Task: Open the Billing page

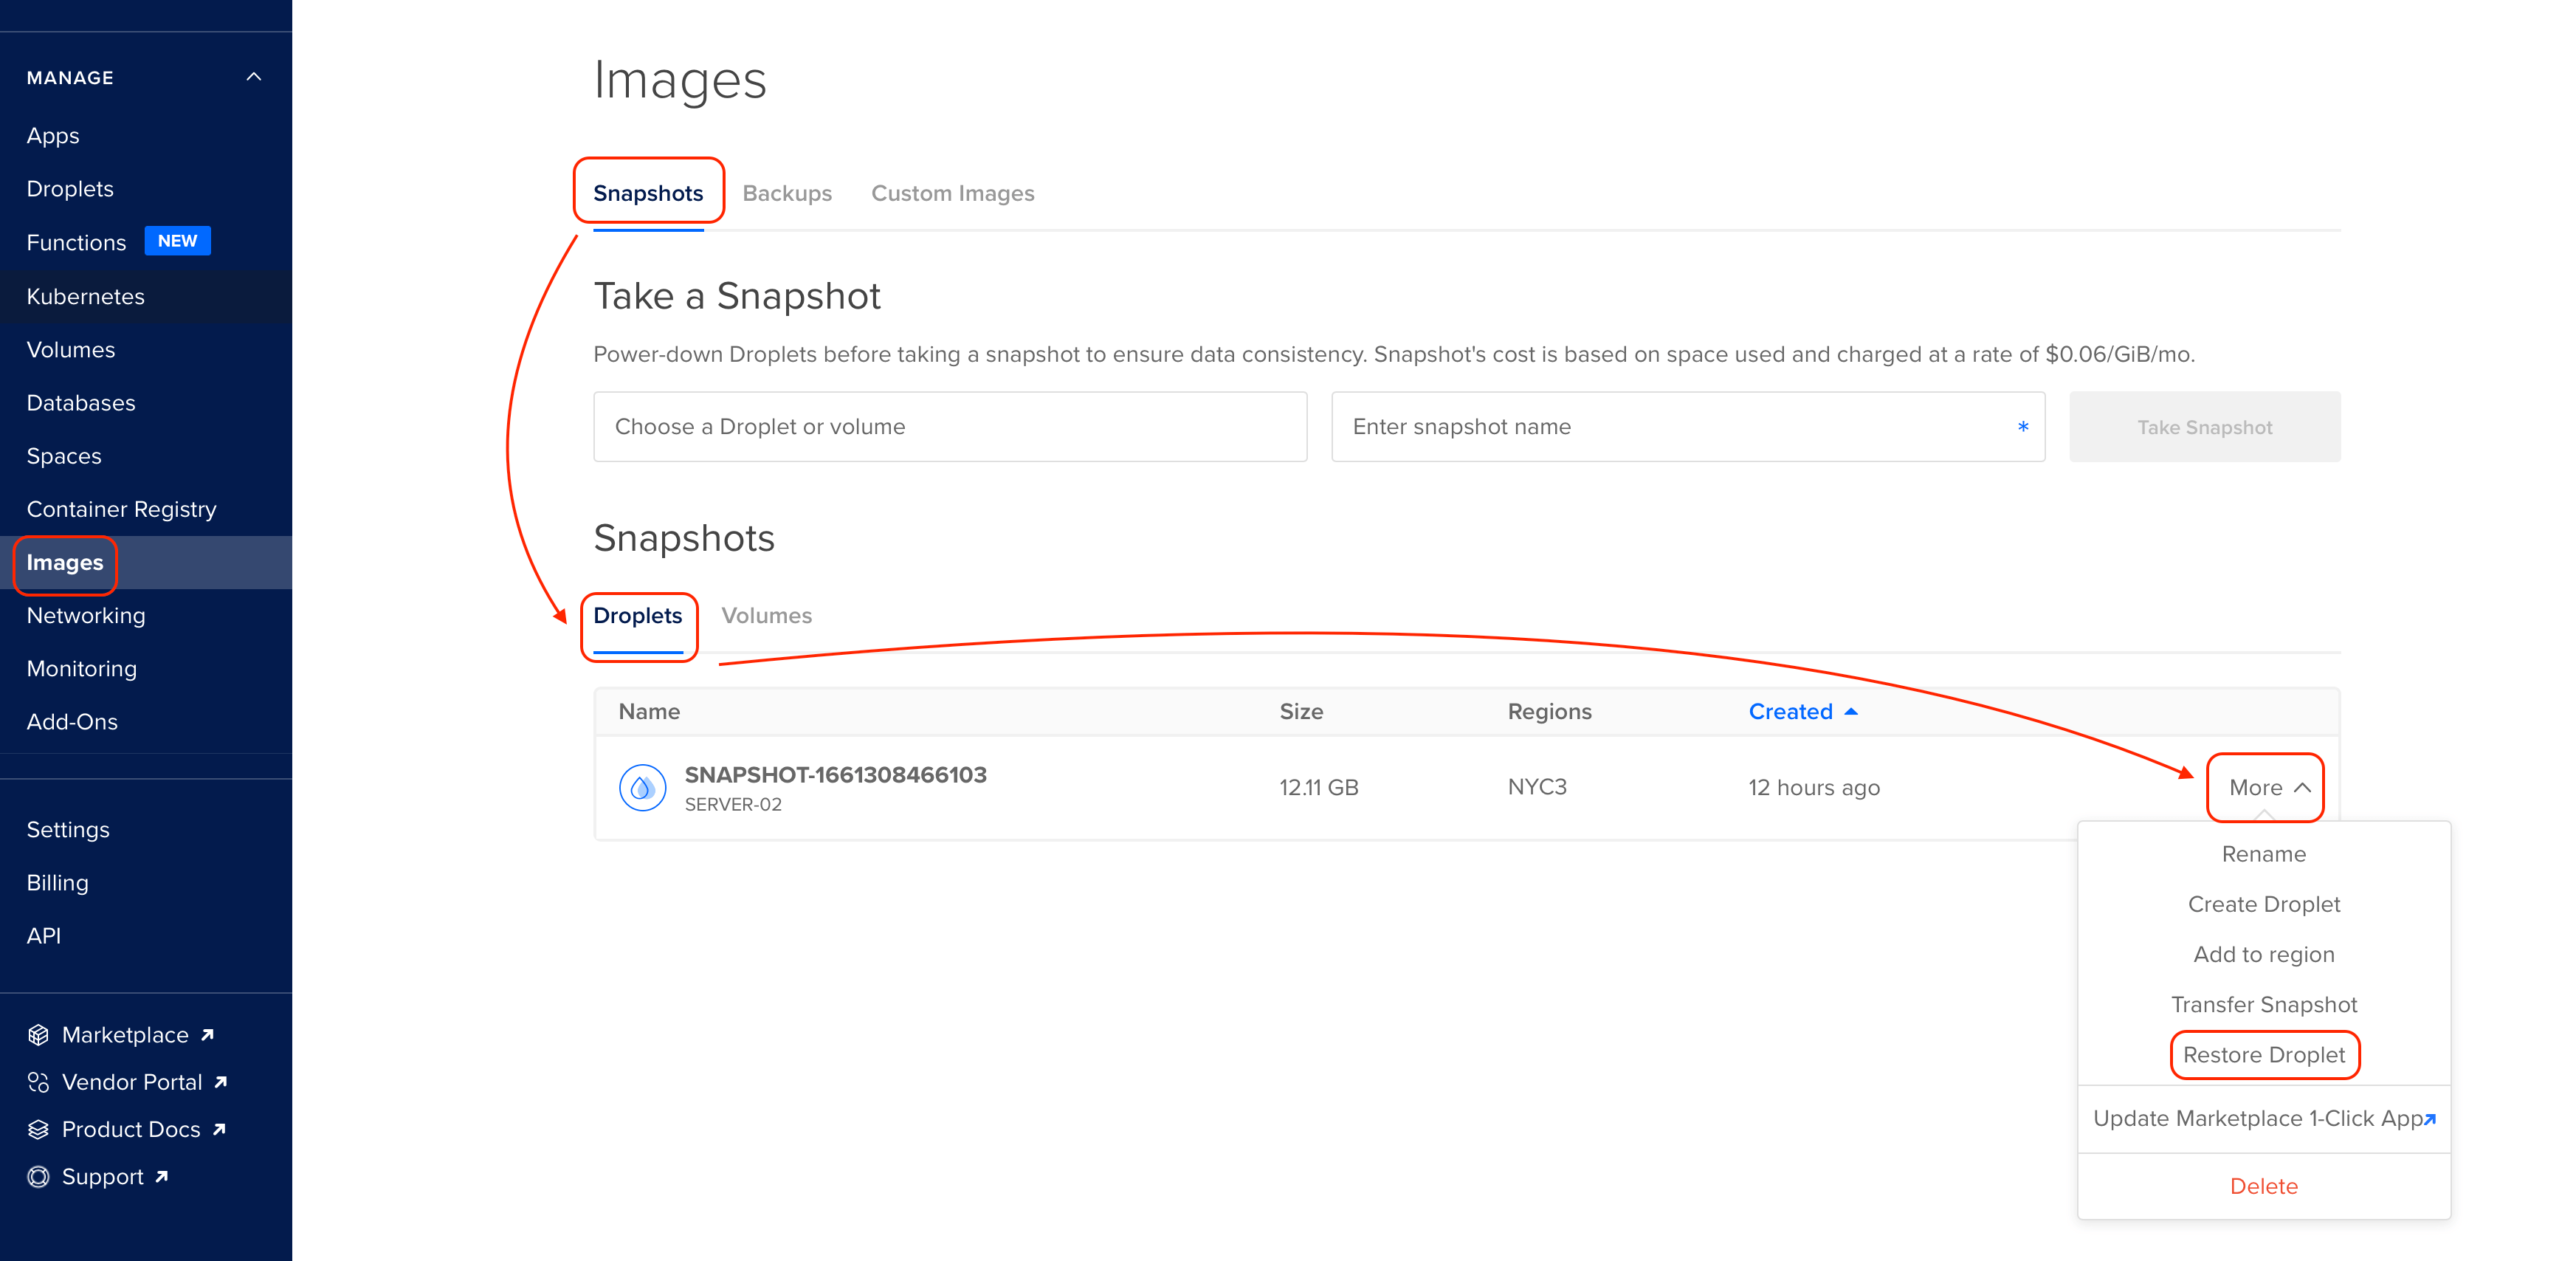Action: point(57,882)
